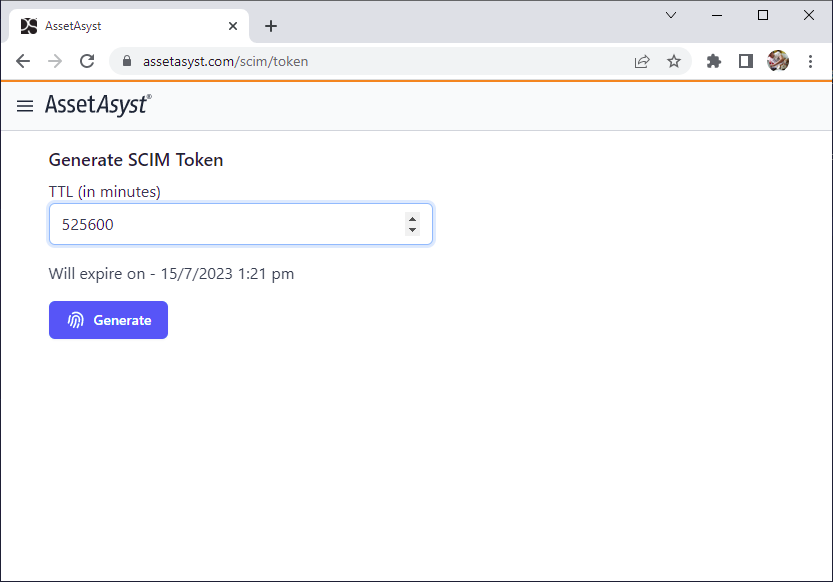Reload the current page

point(87,62)
